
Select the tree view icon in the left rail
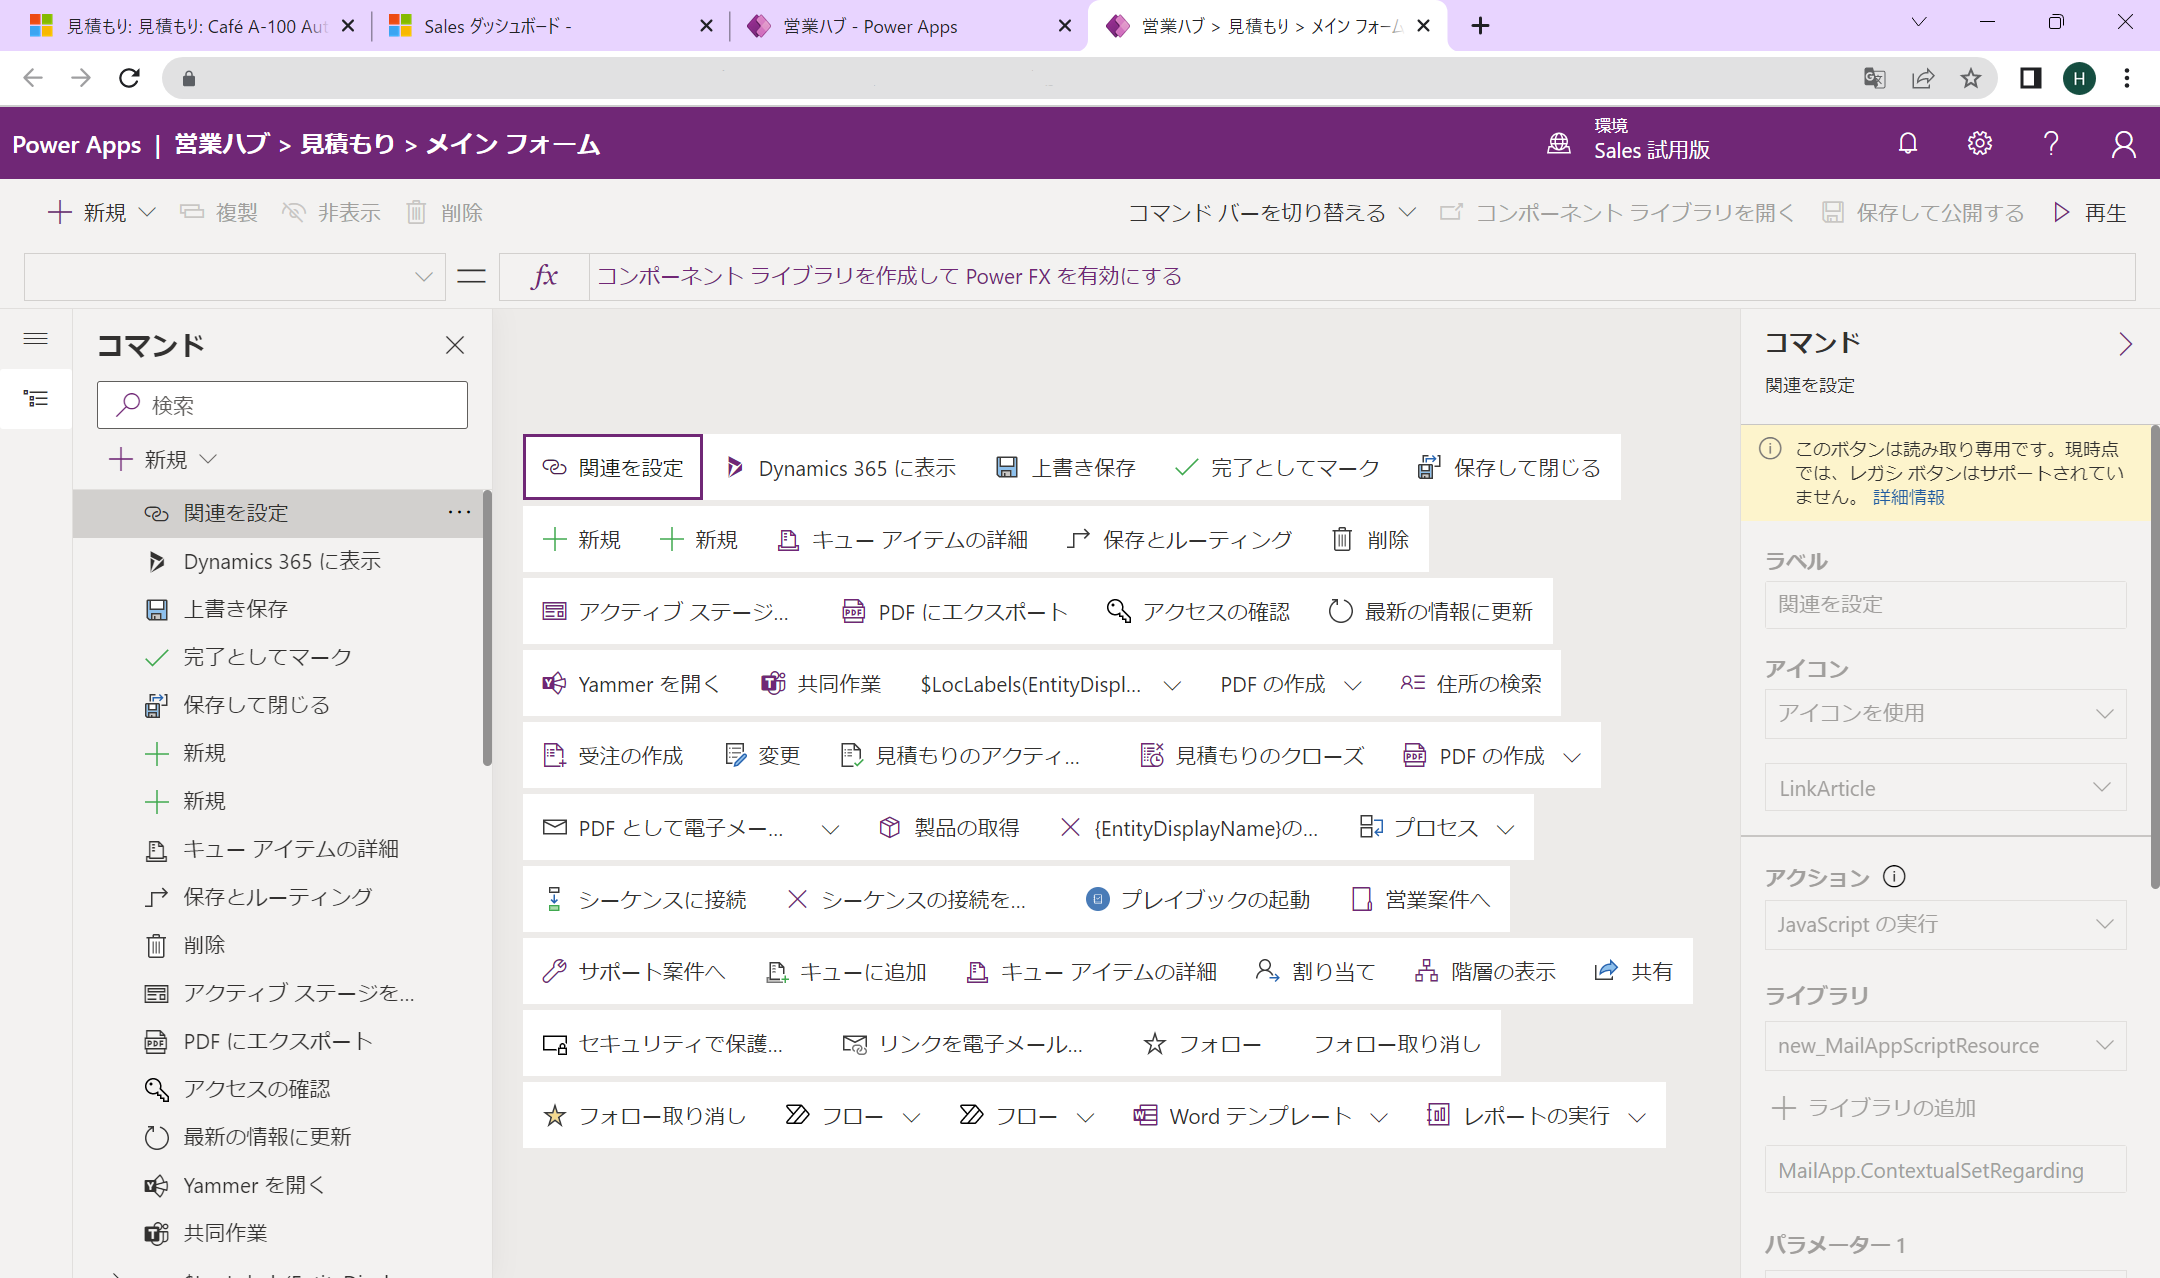point(36,399)
